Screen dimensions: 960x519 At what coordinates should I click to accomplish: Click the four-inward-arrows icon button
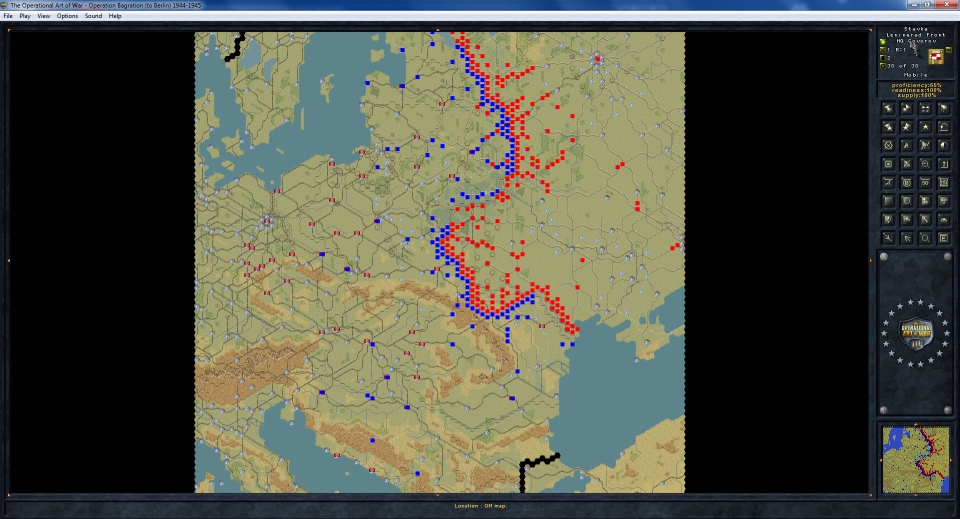coord(925,108)
